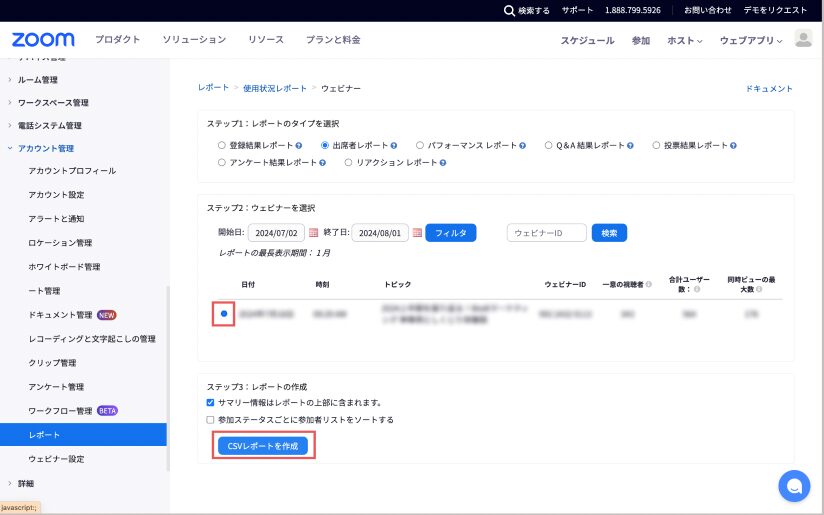This screenshot has width=824, height=515.
Task: Click CSVレポートを作成 button
Action: click(x=263, y=446)
